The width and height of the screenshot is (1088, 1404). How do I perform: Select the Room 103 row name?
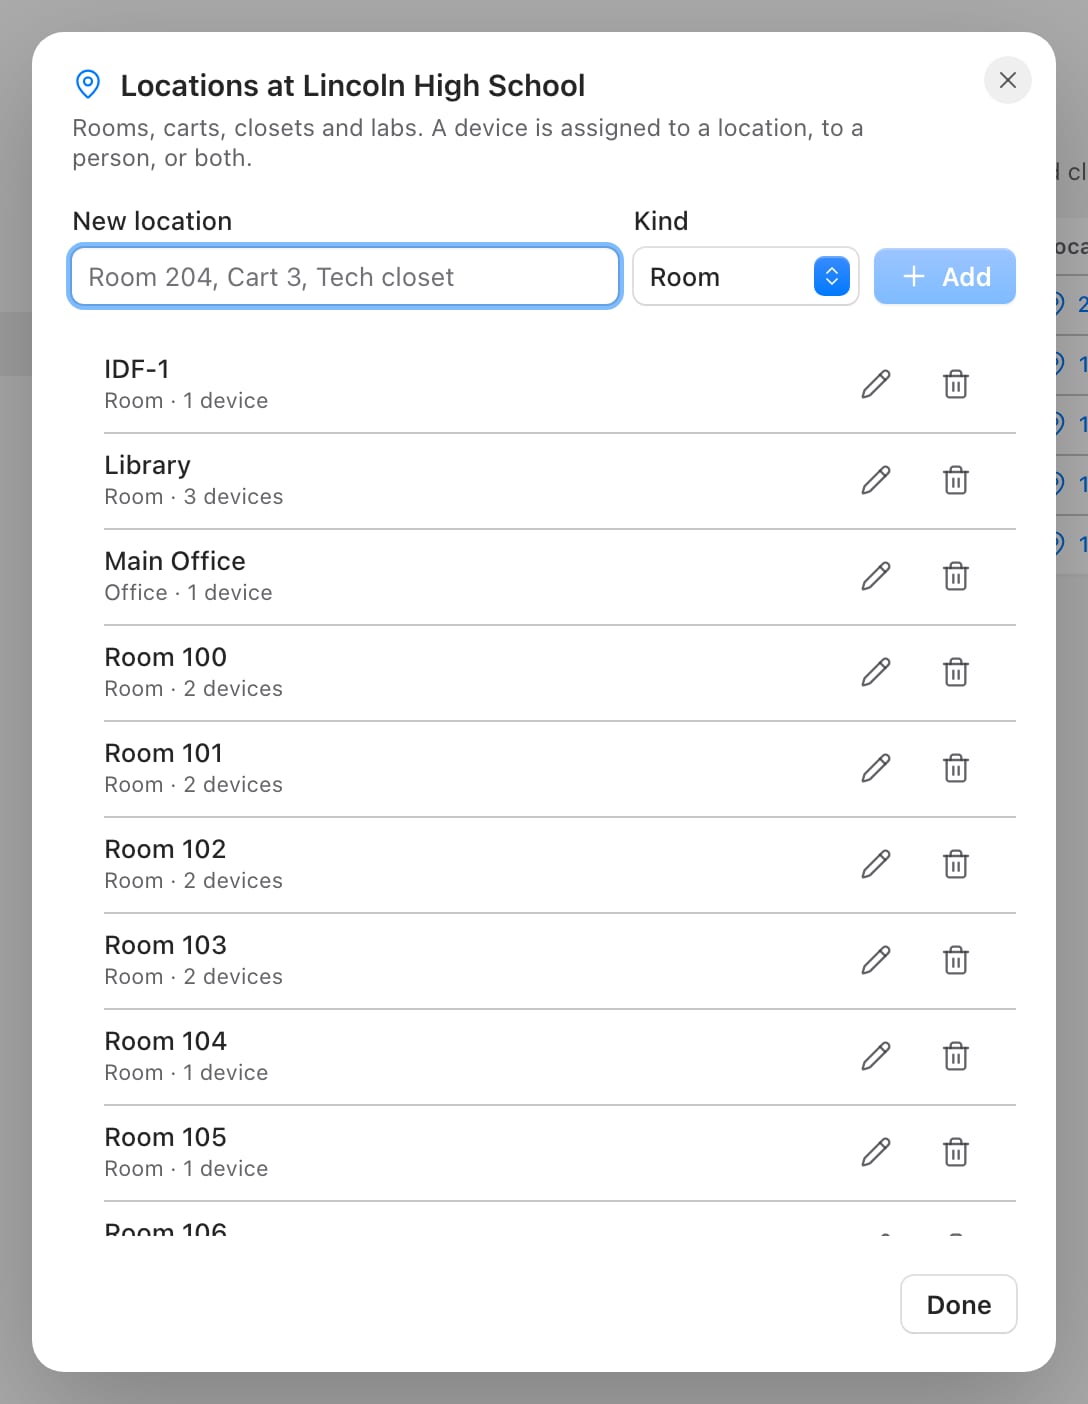coord(166,945)
